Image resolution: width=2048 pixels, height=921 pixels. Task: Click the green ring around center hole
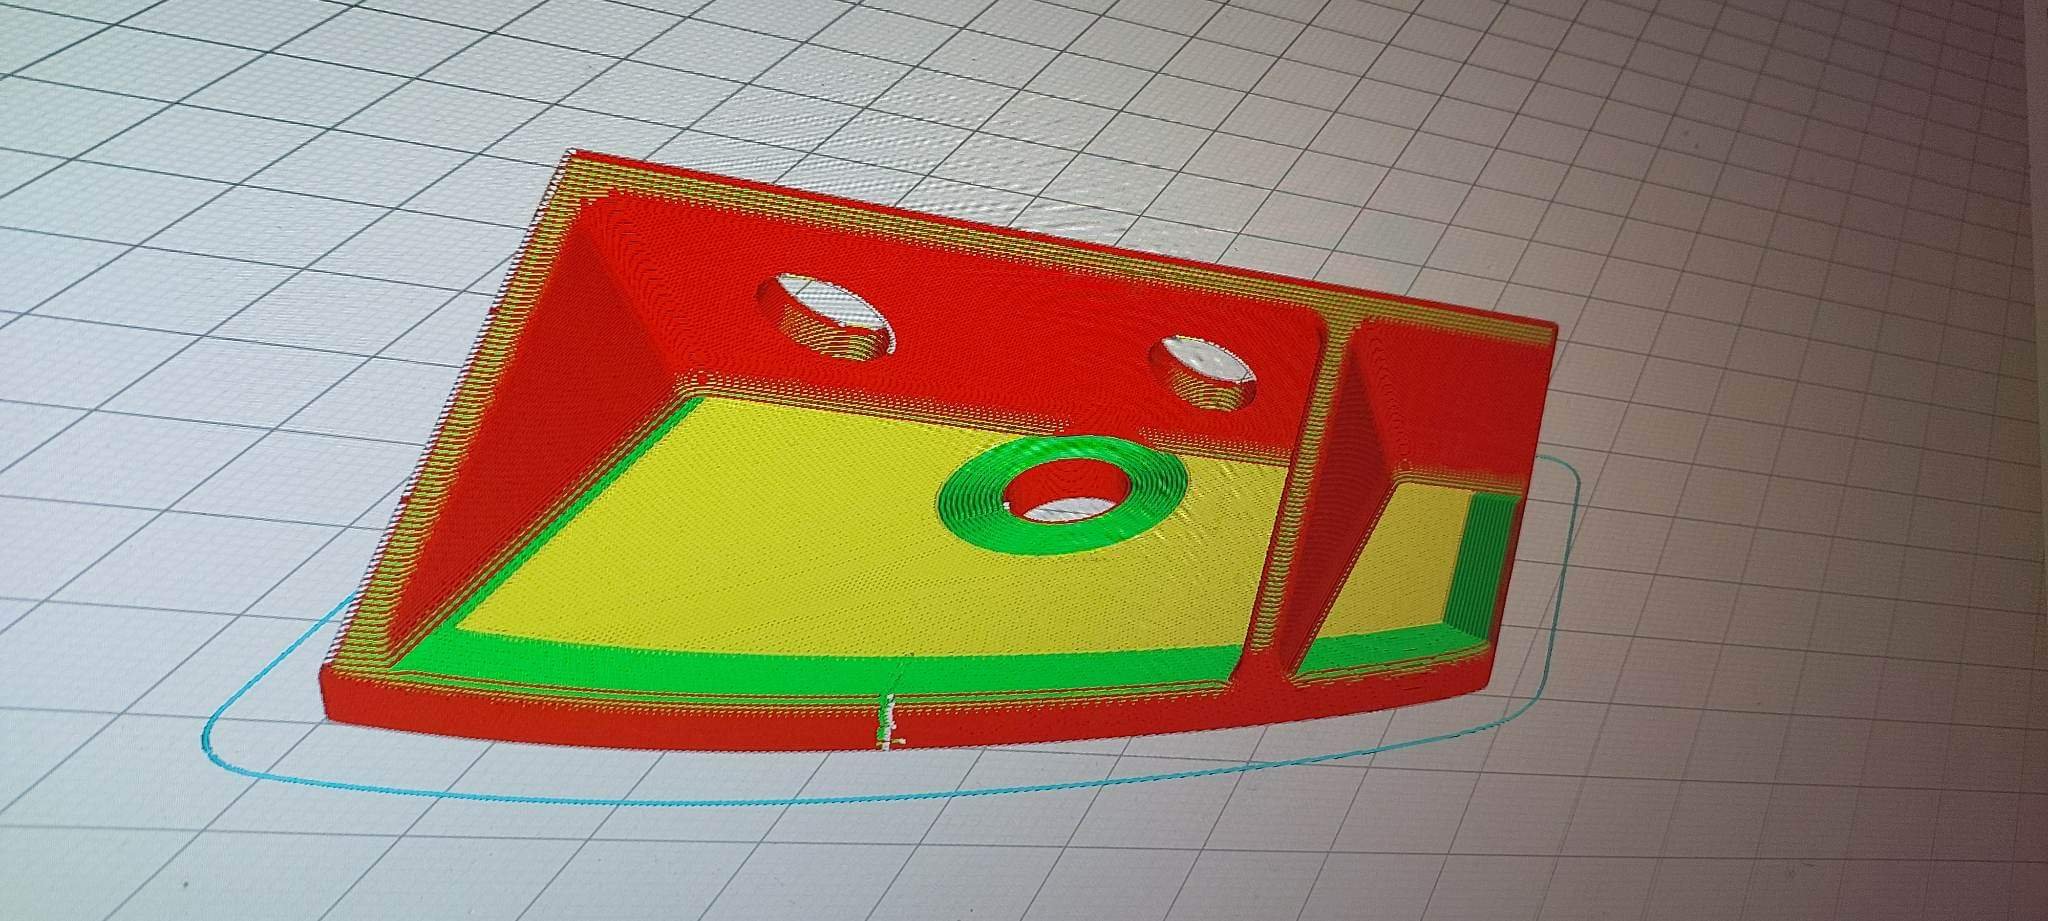coord(1063,495)
